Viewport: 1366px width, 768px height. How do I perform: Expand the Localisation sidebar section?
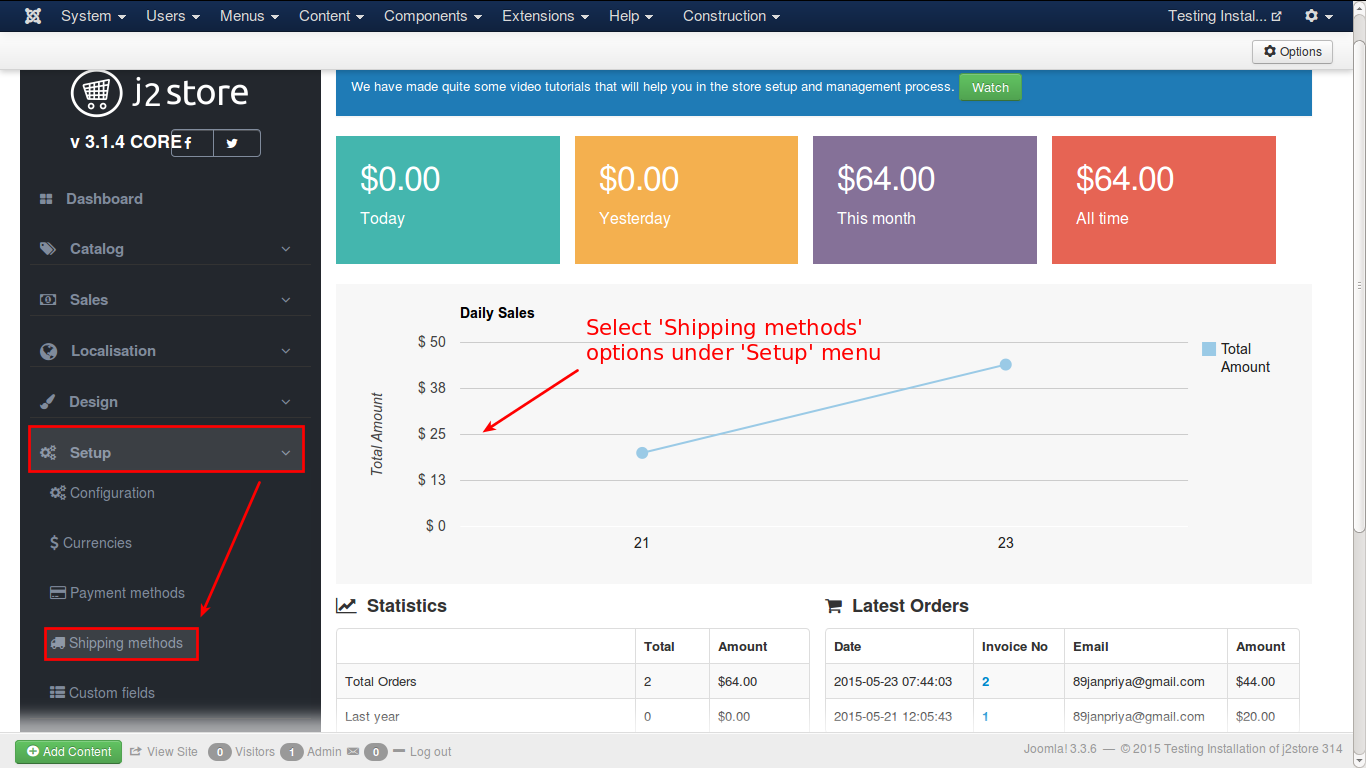tap(166, 351)
